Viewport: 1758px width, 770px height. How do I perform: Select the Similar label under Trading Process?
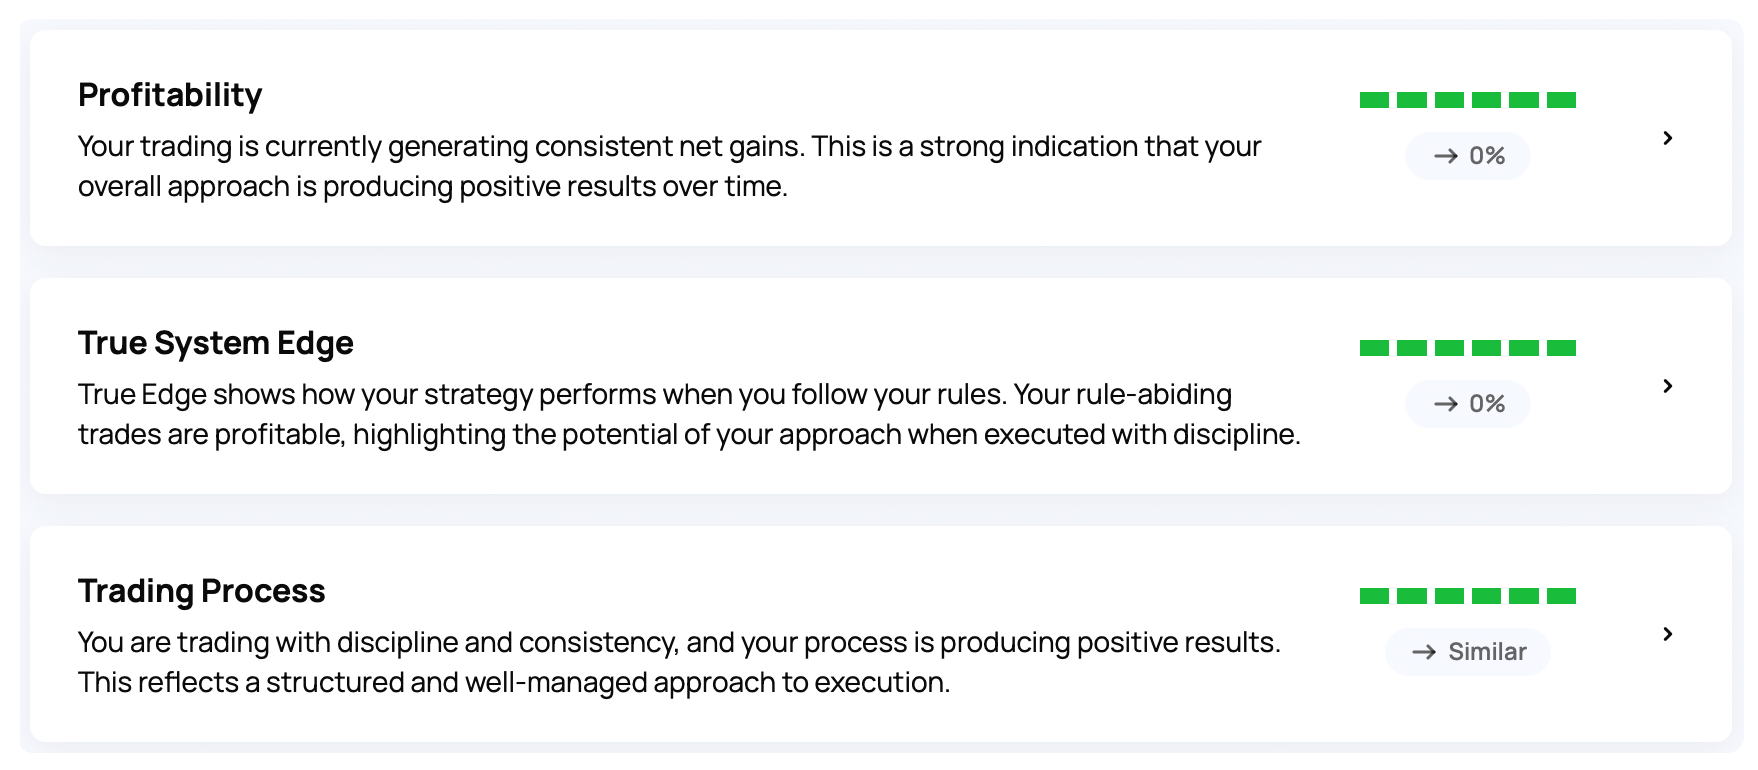point(1487,652)
